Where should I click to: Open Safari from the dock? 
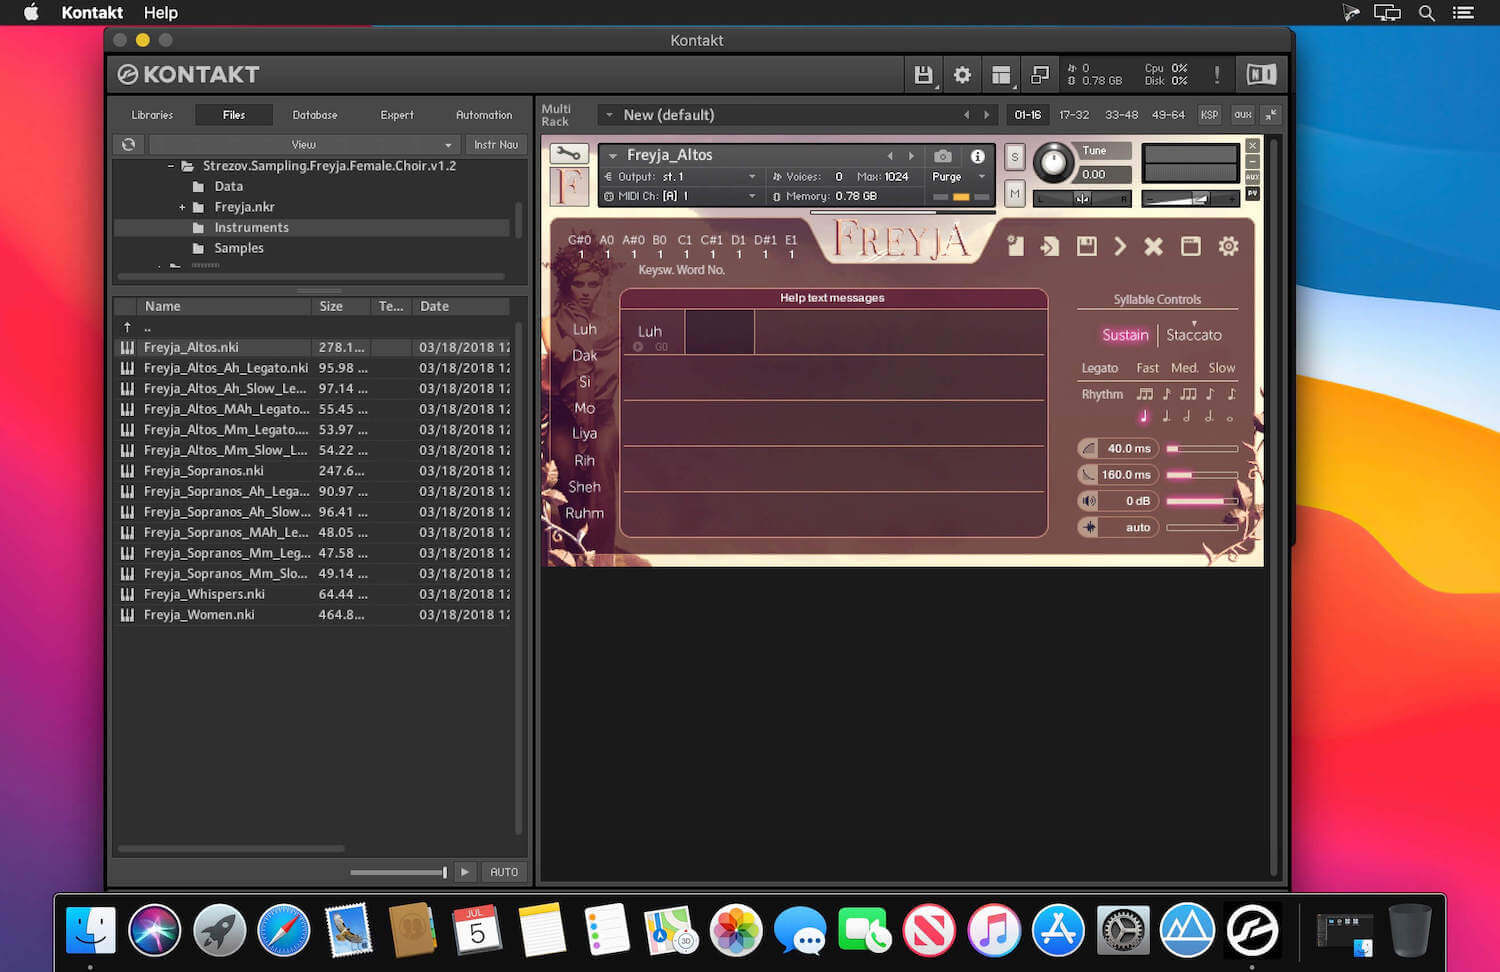[x=283, y=929]
